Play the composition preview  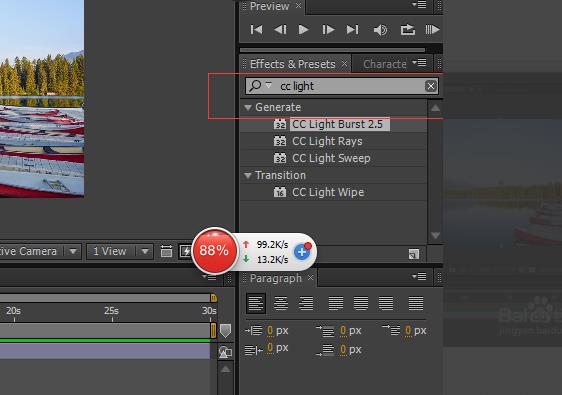[304, 29]
